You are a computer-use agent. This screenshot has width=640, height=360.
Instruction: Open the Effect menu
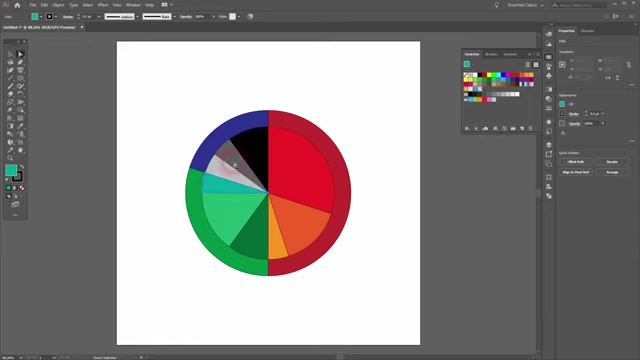103,5
